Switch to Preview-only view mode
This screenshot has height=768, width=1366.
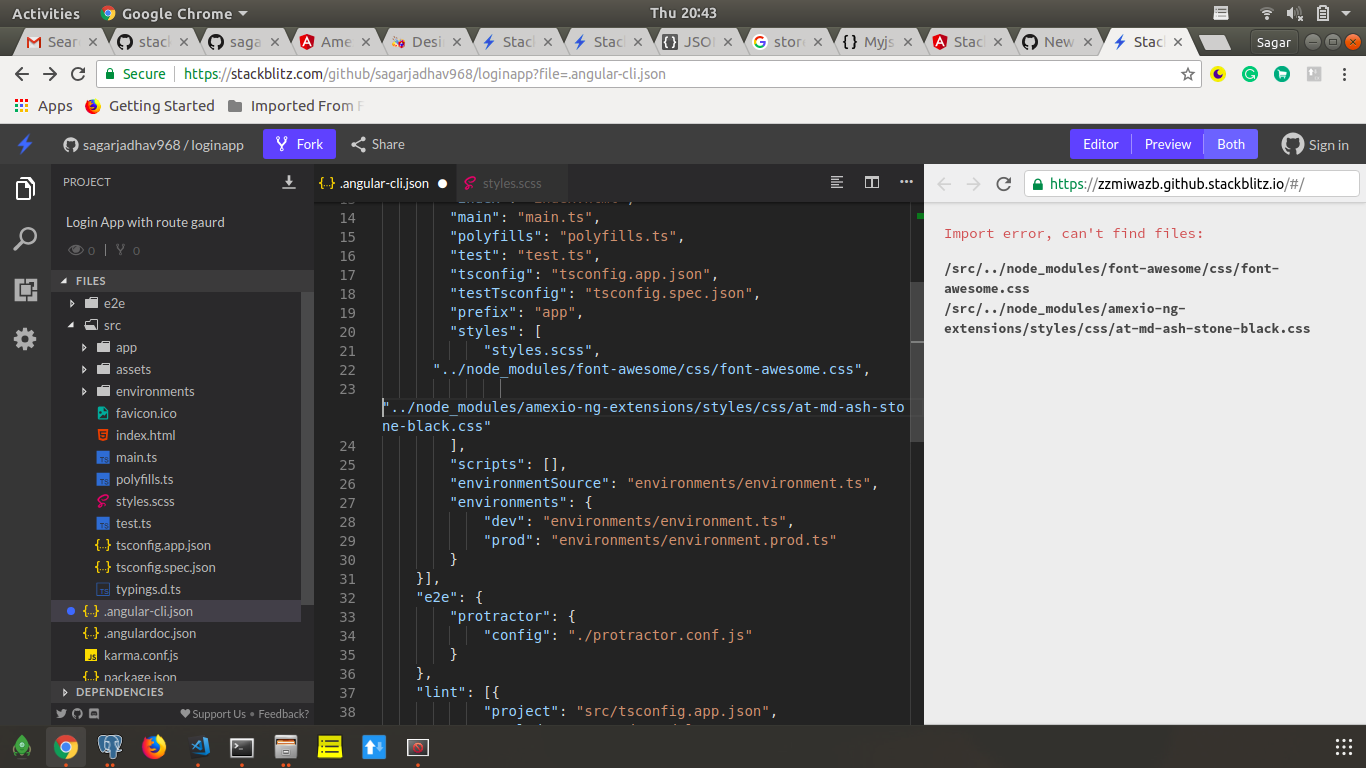[1167, 144]
